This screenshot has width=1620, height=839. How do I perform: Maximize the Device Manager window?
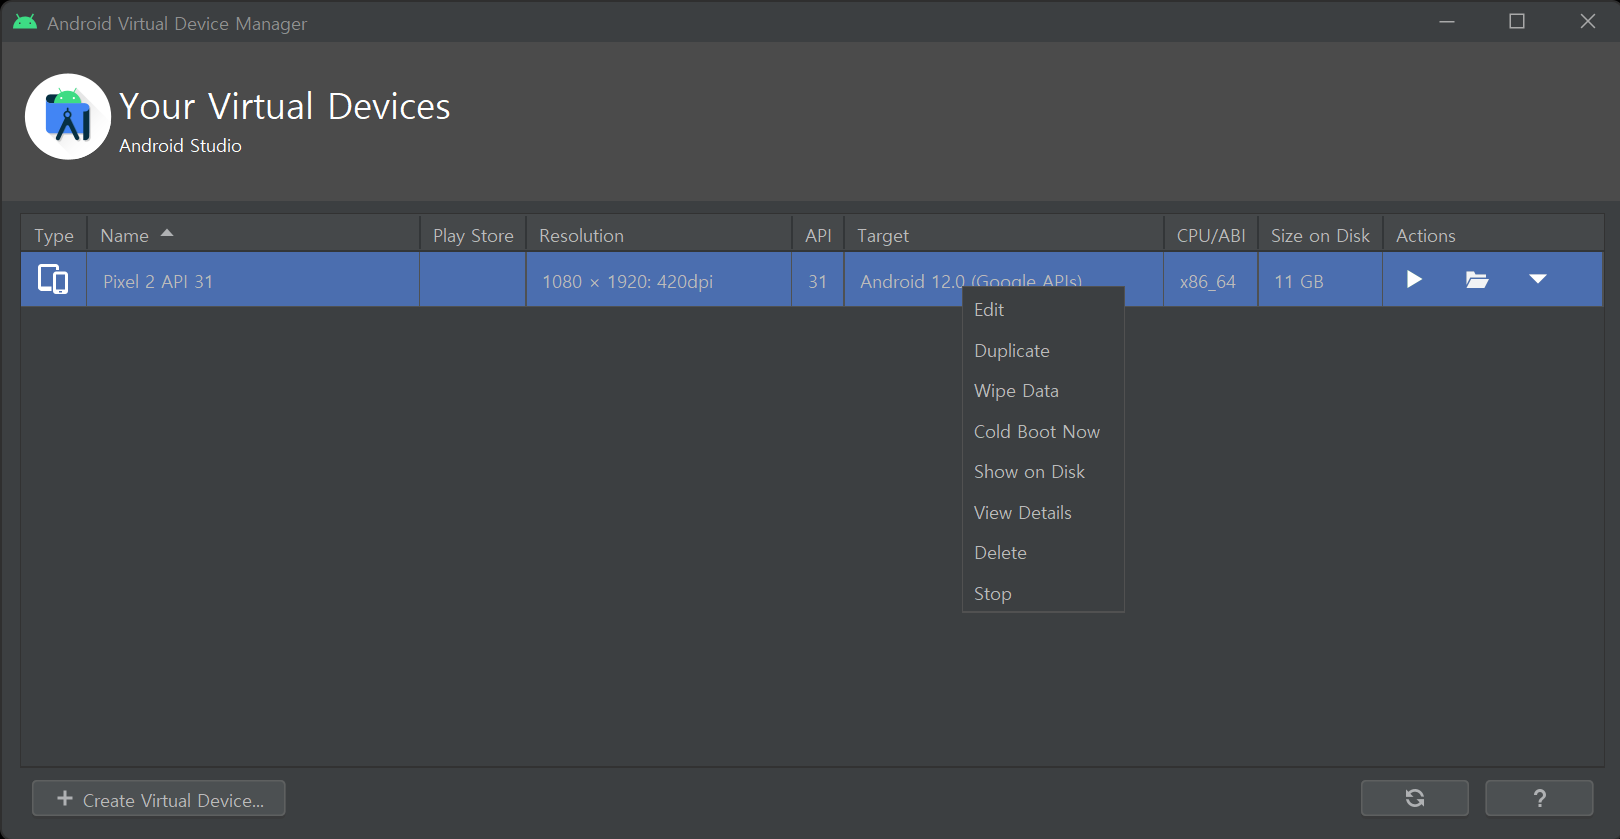tap(1517, 22)
